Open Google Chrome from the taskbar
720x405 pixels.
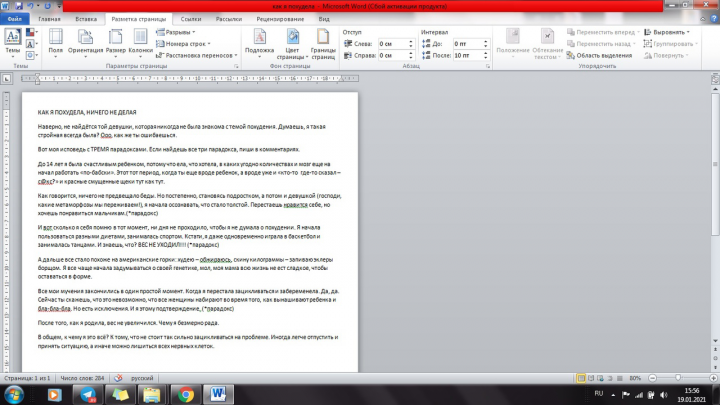pyautogui.click(x=186, y=394)
